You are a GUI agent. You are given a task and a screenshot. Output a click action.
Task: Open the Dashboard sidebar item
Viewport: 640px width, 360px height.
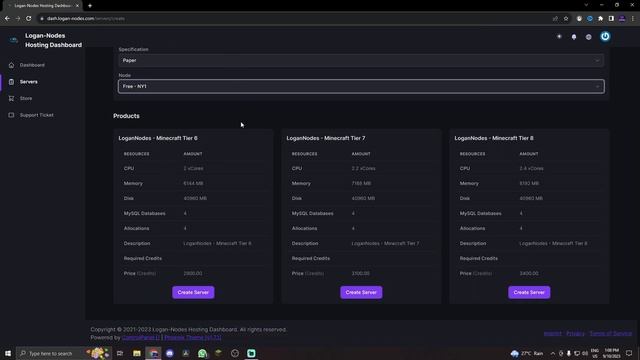point(32,65)
